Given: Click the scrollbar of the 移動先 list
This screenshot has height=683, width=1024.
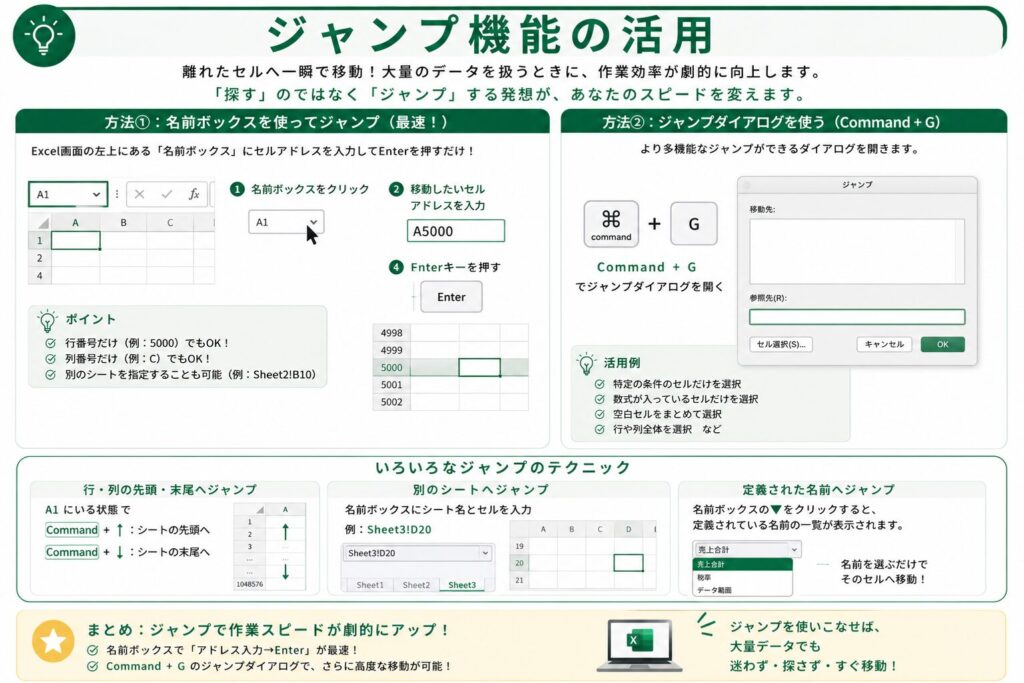Looking at the screenshot, I should pyautogui.click(x=959, y=251).
